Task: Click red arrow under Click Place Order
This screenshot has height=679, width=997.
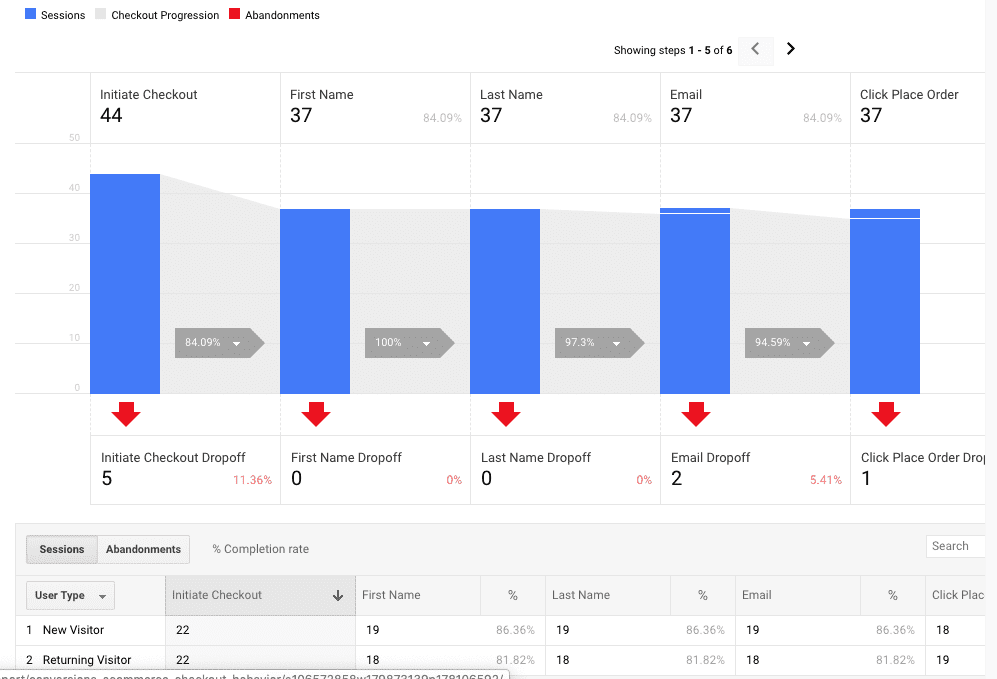Action: tap(886, 413)
